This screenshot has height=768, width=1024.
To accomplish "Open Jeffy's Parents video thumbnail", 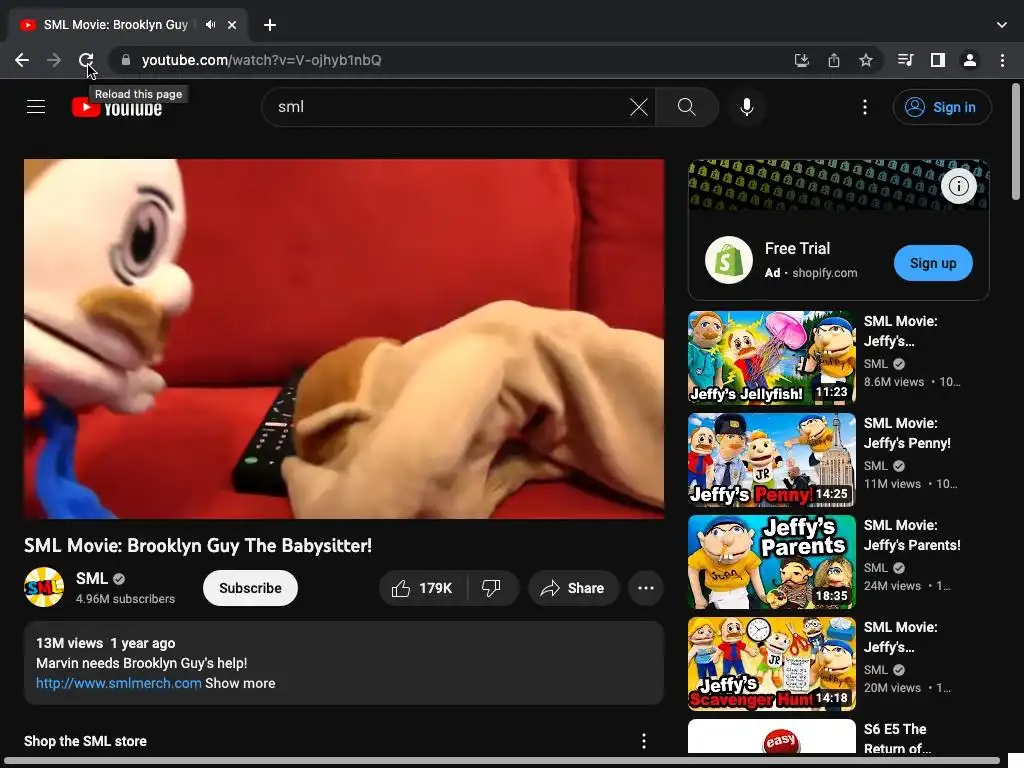I will [x=772, y=562].
